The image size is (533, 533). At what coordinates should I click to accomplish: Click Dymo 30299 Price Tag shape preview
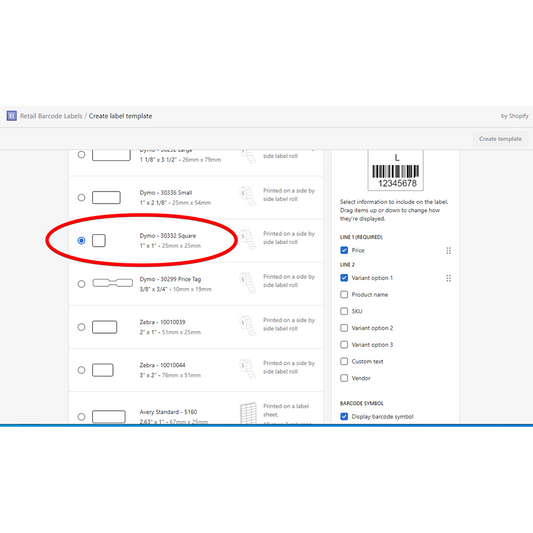(x=113, y=283)
